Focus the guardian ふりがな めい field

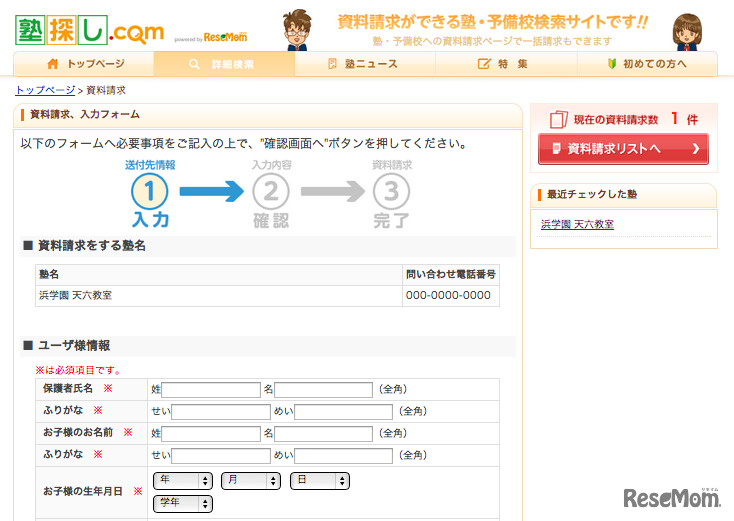pos(344,411)
